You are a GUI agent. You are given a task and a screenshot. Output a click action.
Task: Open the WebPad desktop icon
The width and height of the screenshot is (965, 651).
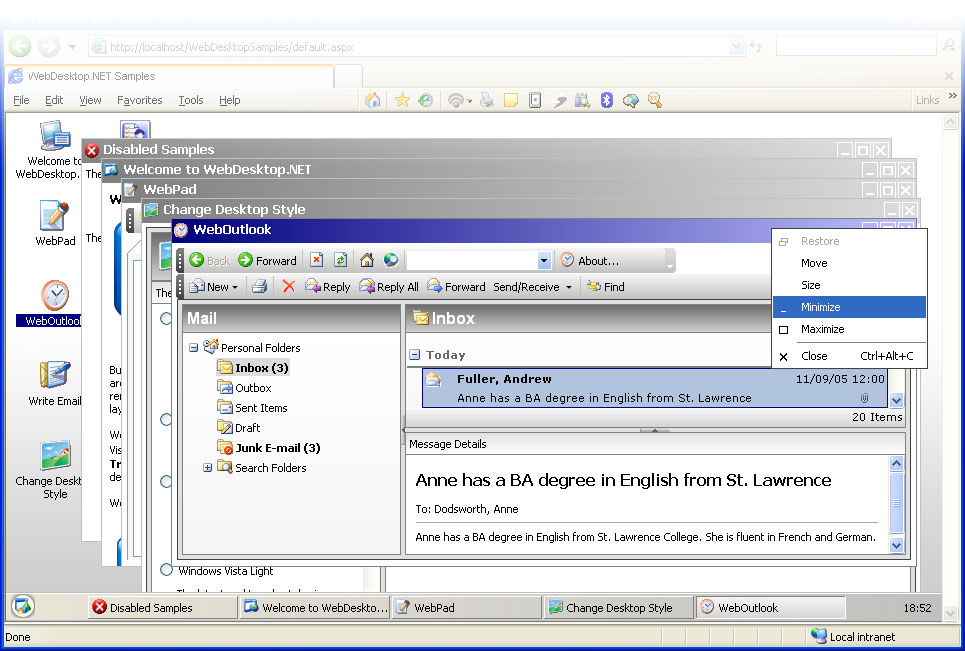pyautogui.click(x=55, y=217)
